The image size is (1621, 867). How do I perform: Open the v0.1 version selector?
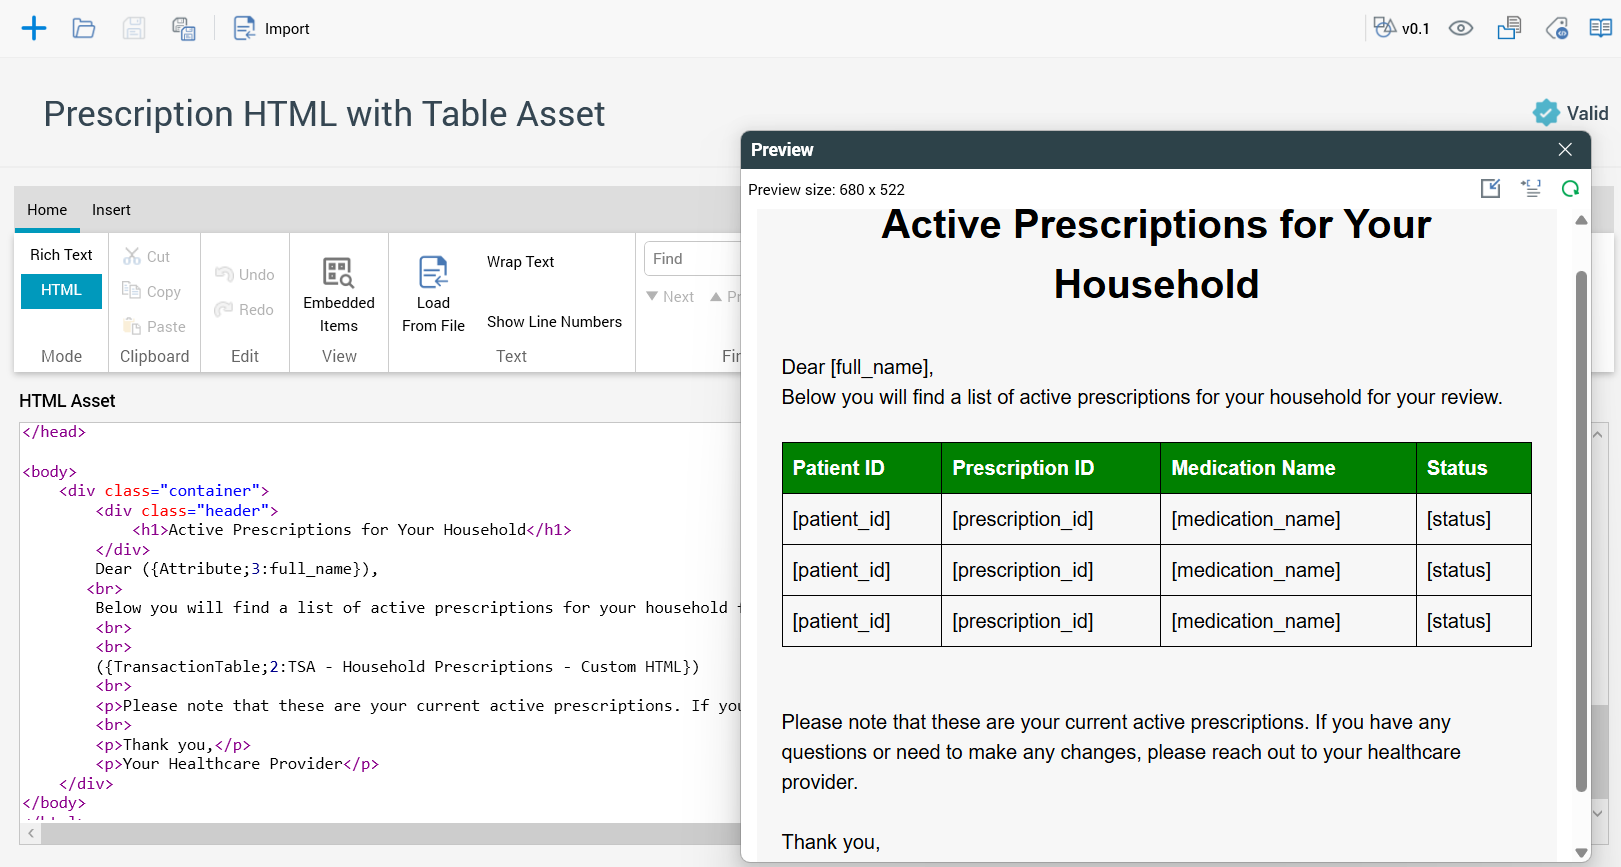(1402, 28)
